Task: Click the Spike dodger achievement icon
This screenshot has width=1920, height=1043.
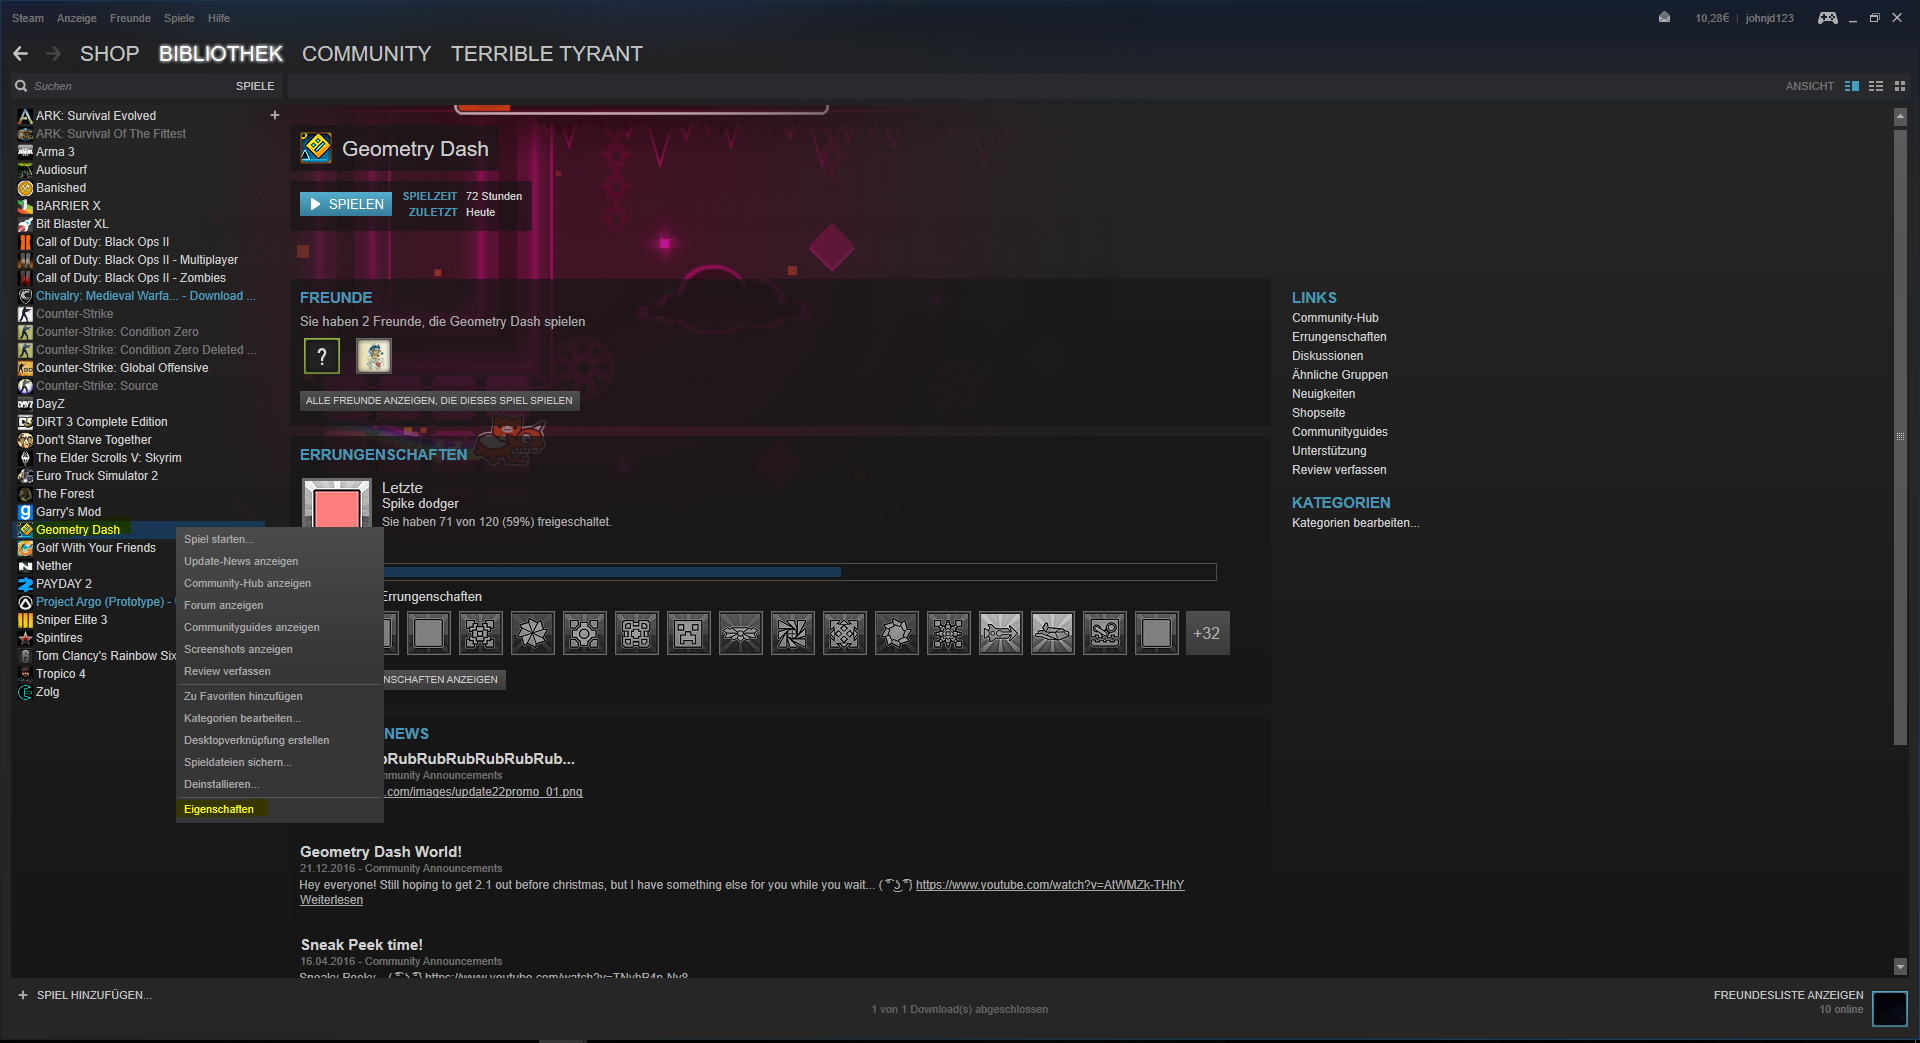Action: pos(337,503)
